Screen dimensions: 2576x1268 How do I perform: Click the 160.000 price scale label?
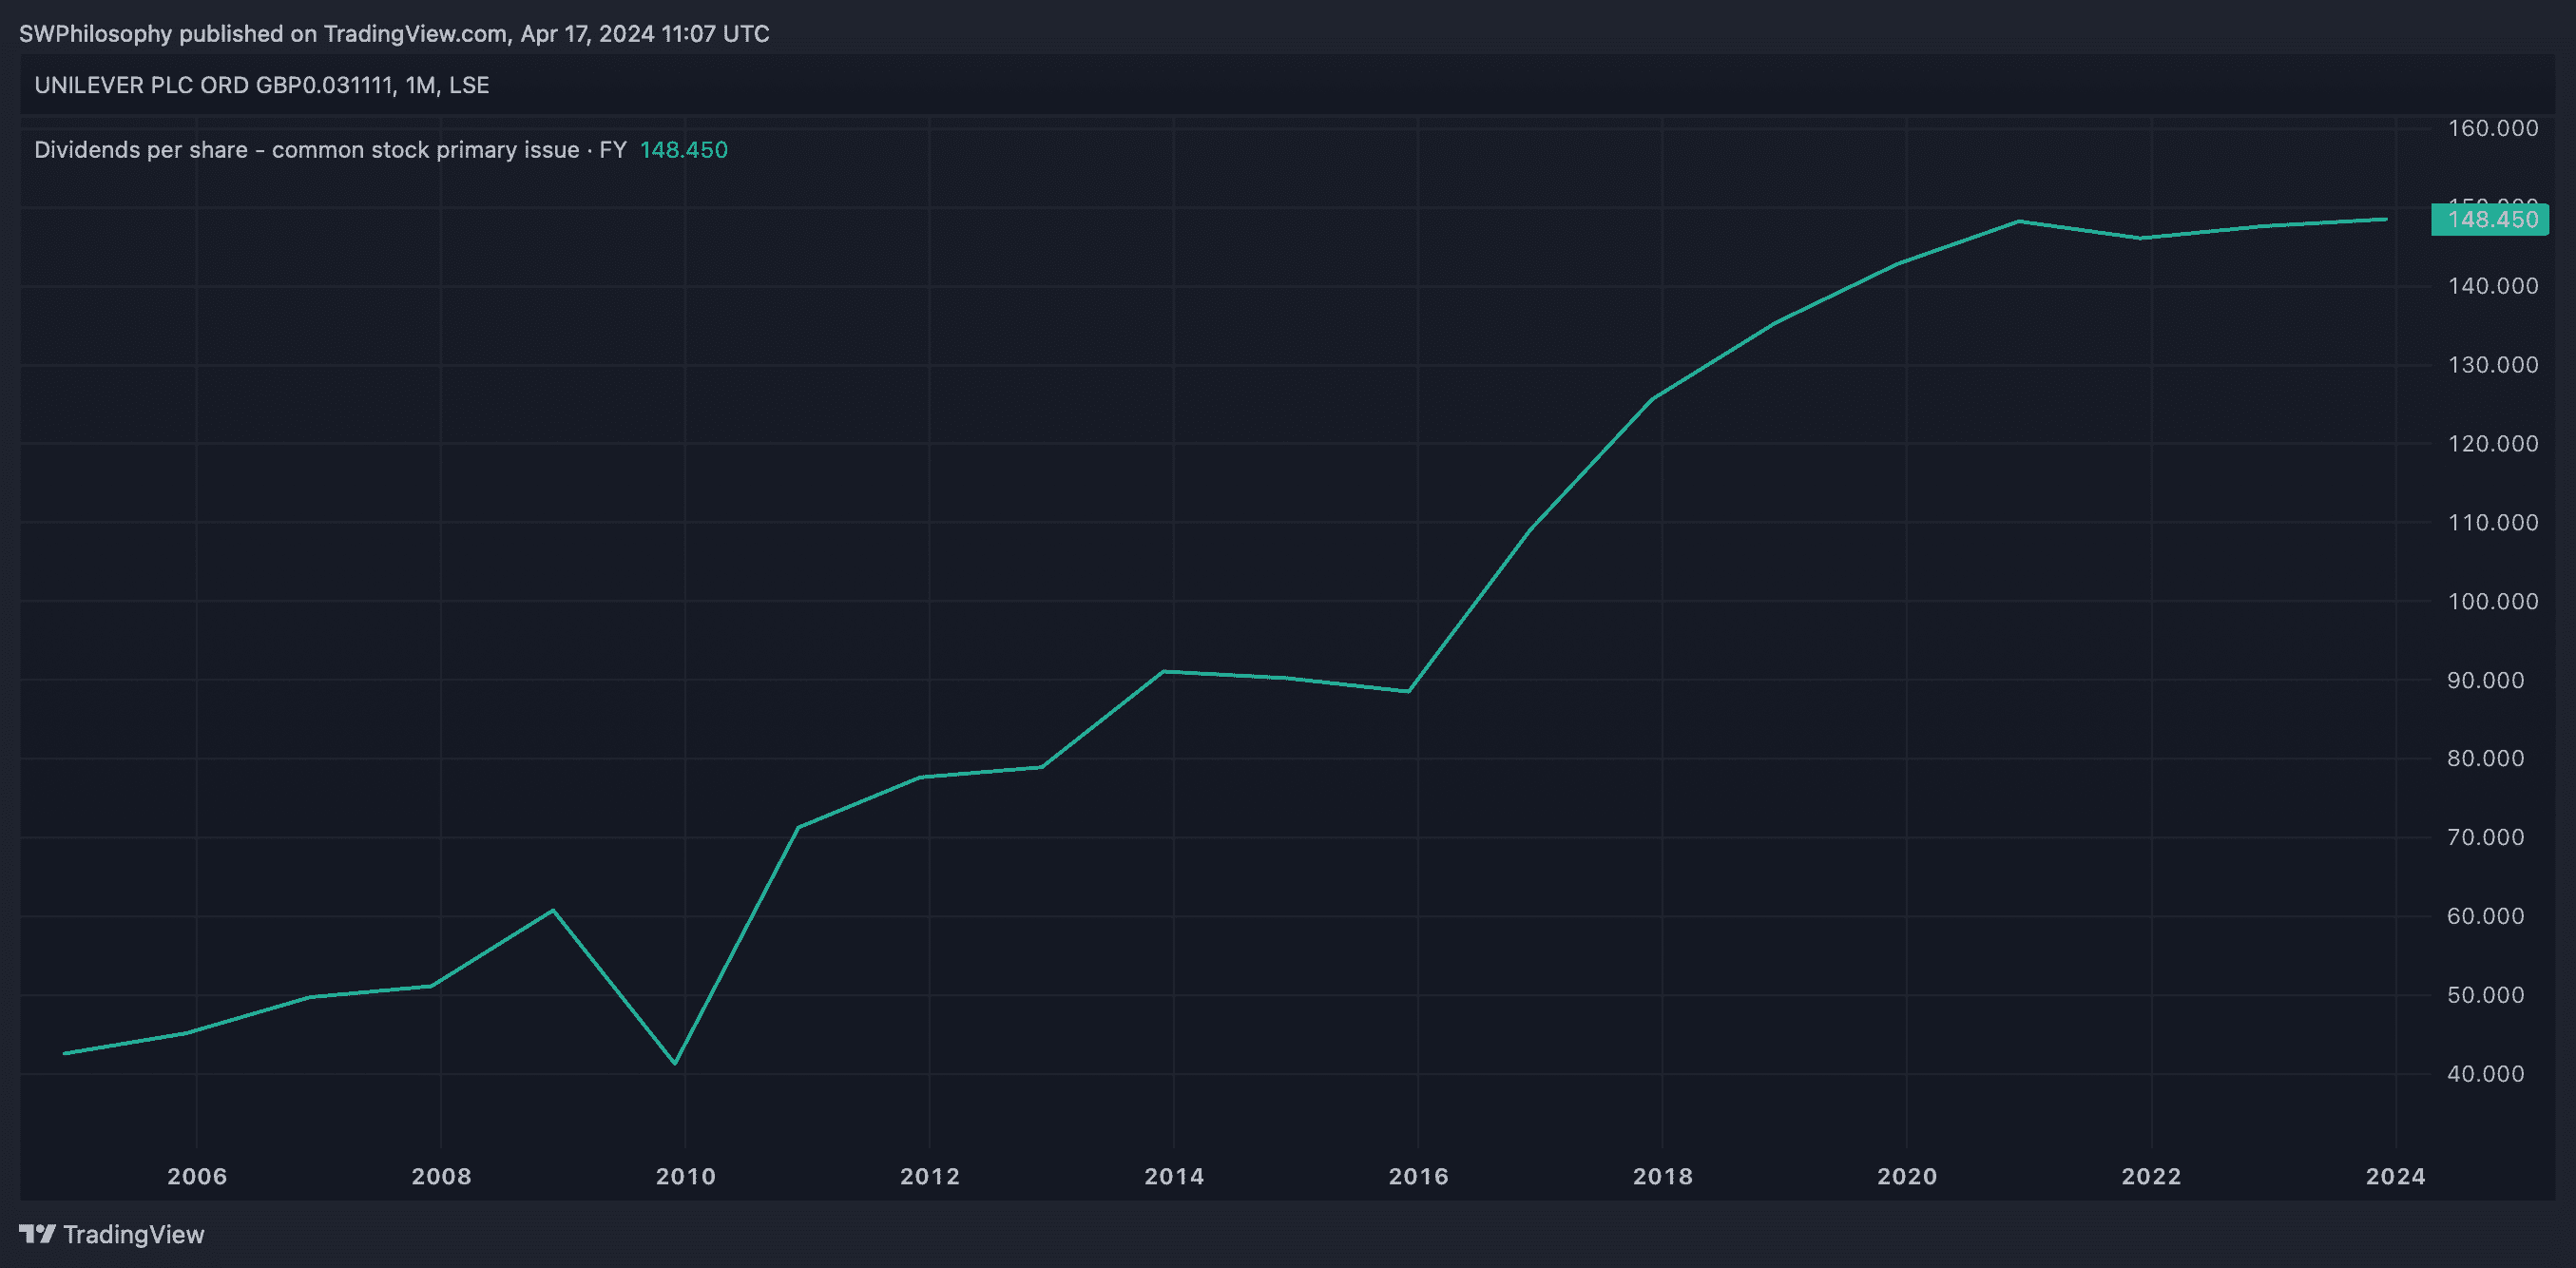point(2492,128)
